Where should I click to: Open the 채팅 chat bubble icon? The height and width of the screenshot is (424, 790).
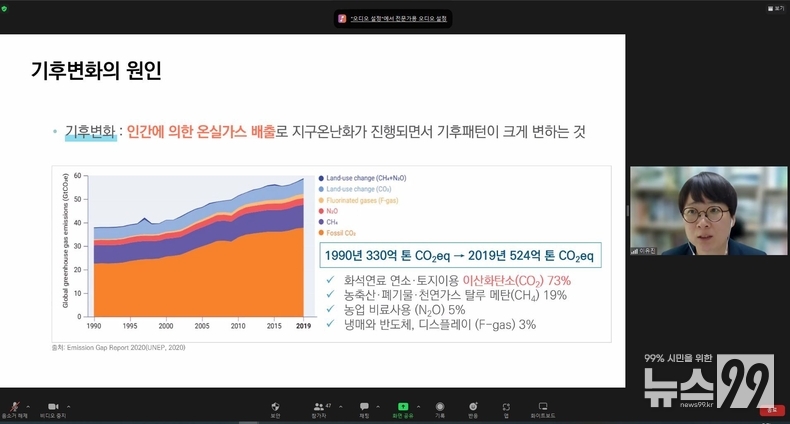click(x=364, y=406)
